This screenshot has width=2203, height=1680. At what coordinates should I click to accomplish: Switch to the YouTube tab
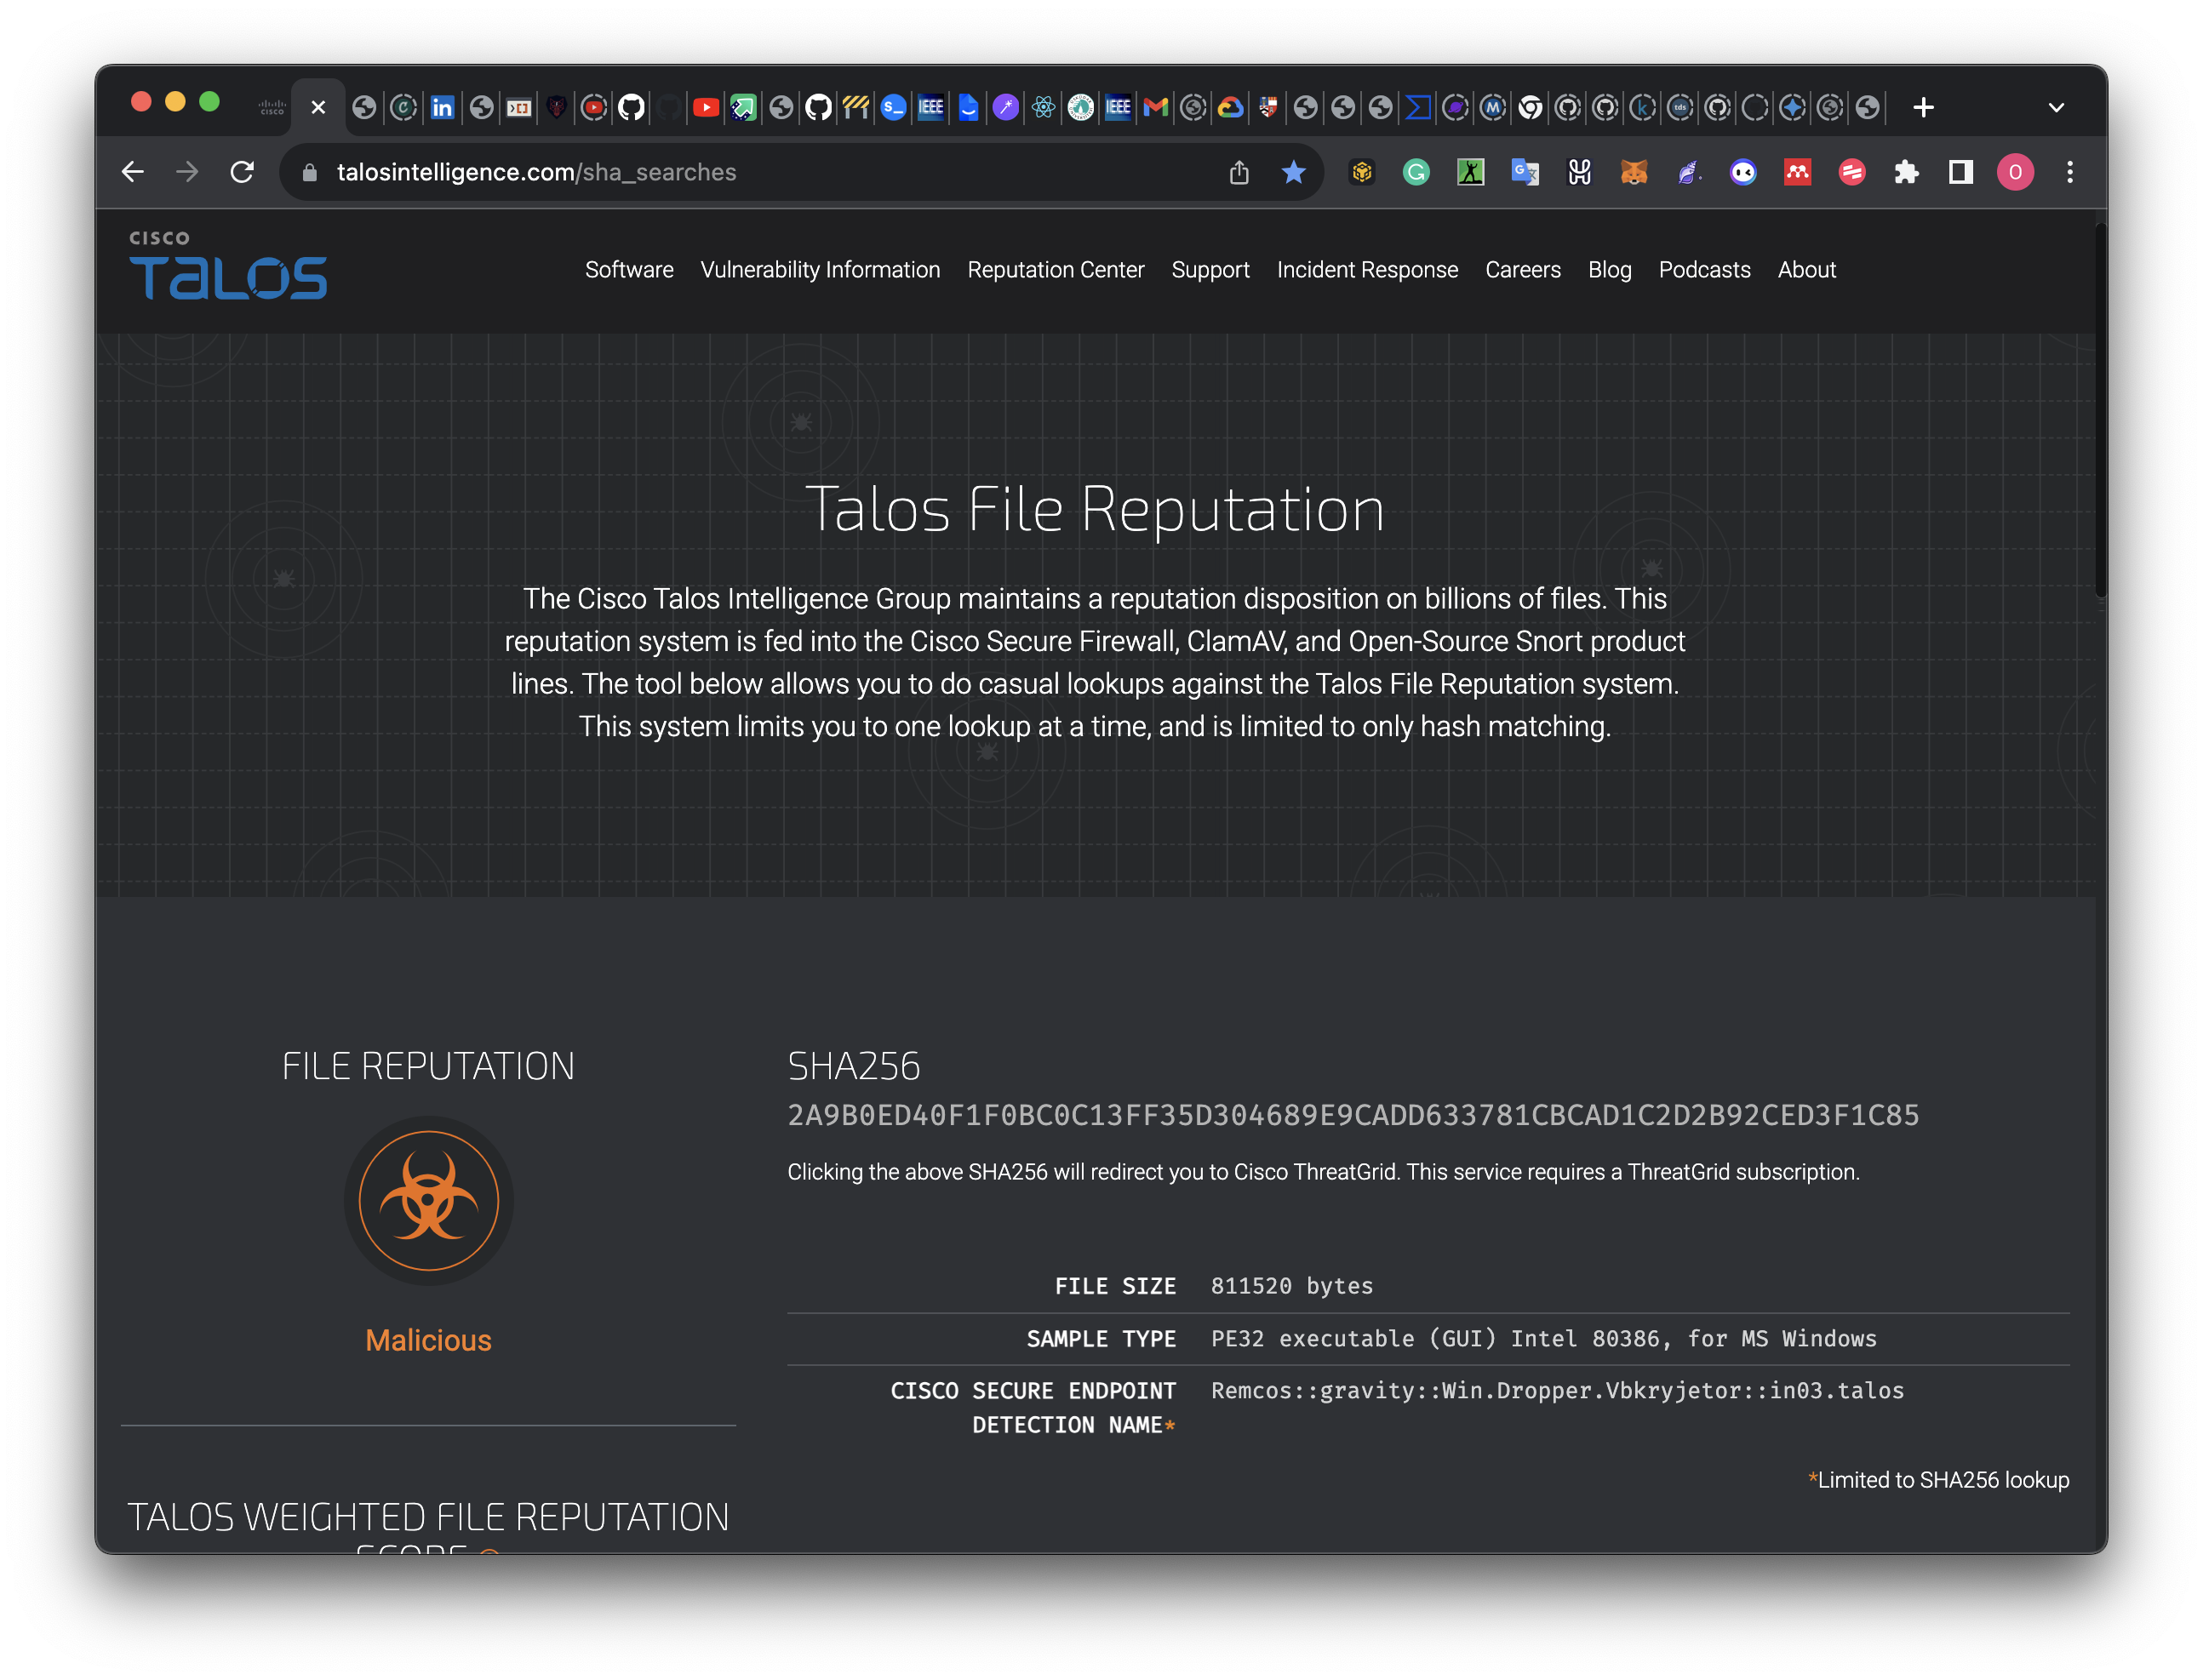tap(706, 107)
